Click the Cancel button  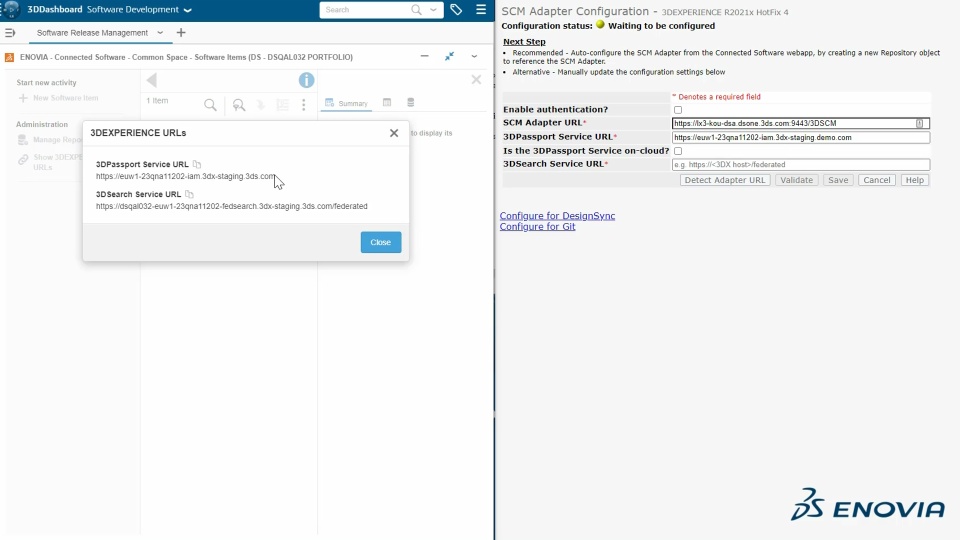click(877, 180)
